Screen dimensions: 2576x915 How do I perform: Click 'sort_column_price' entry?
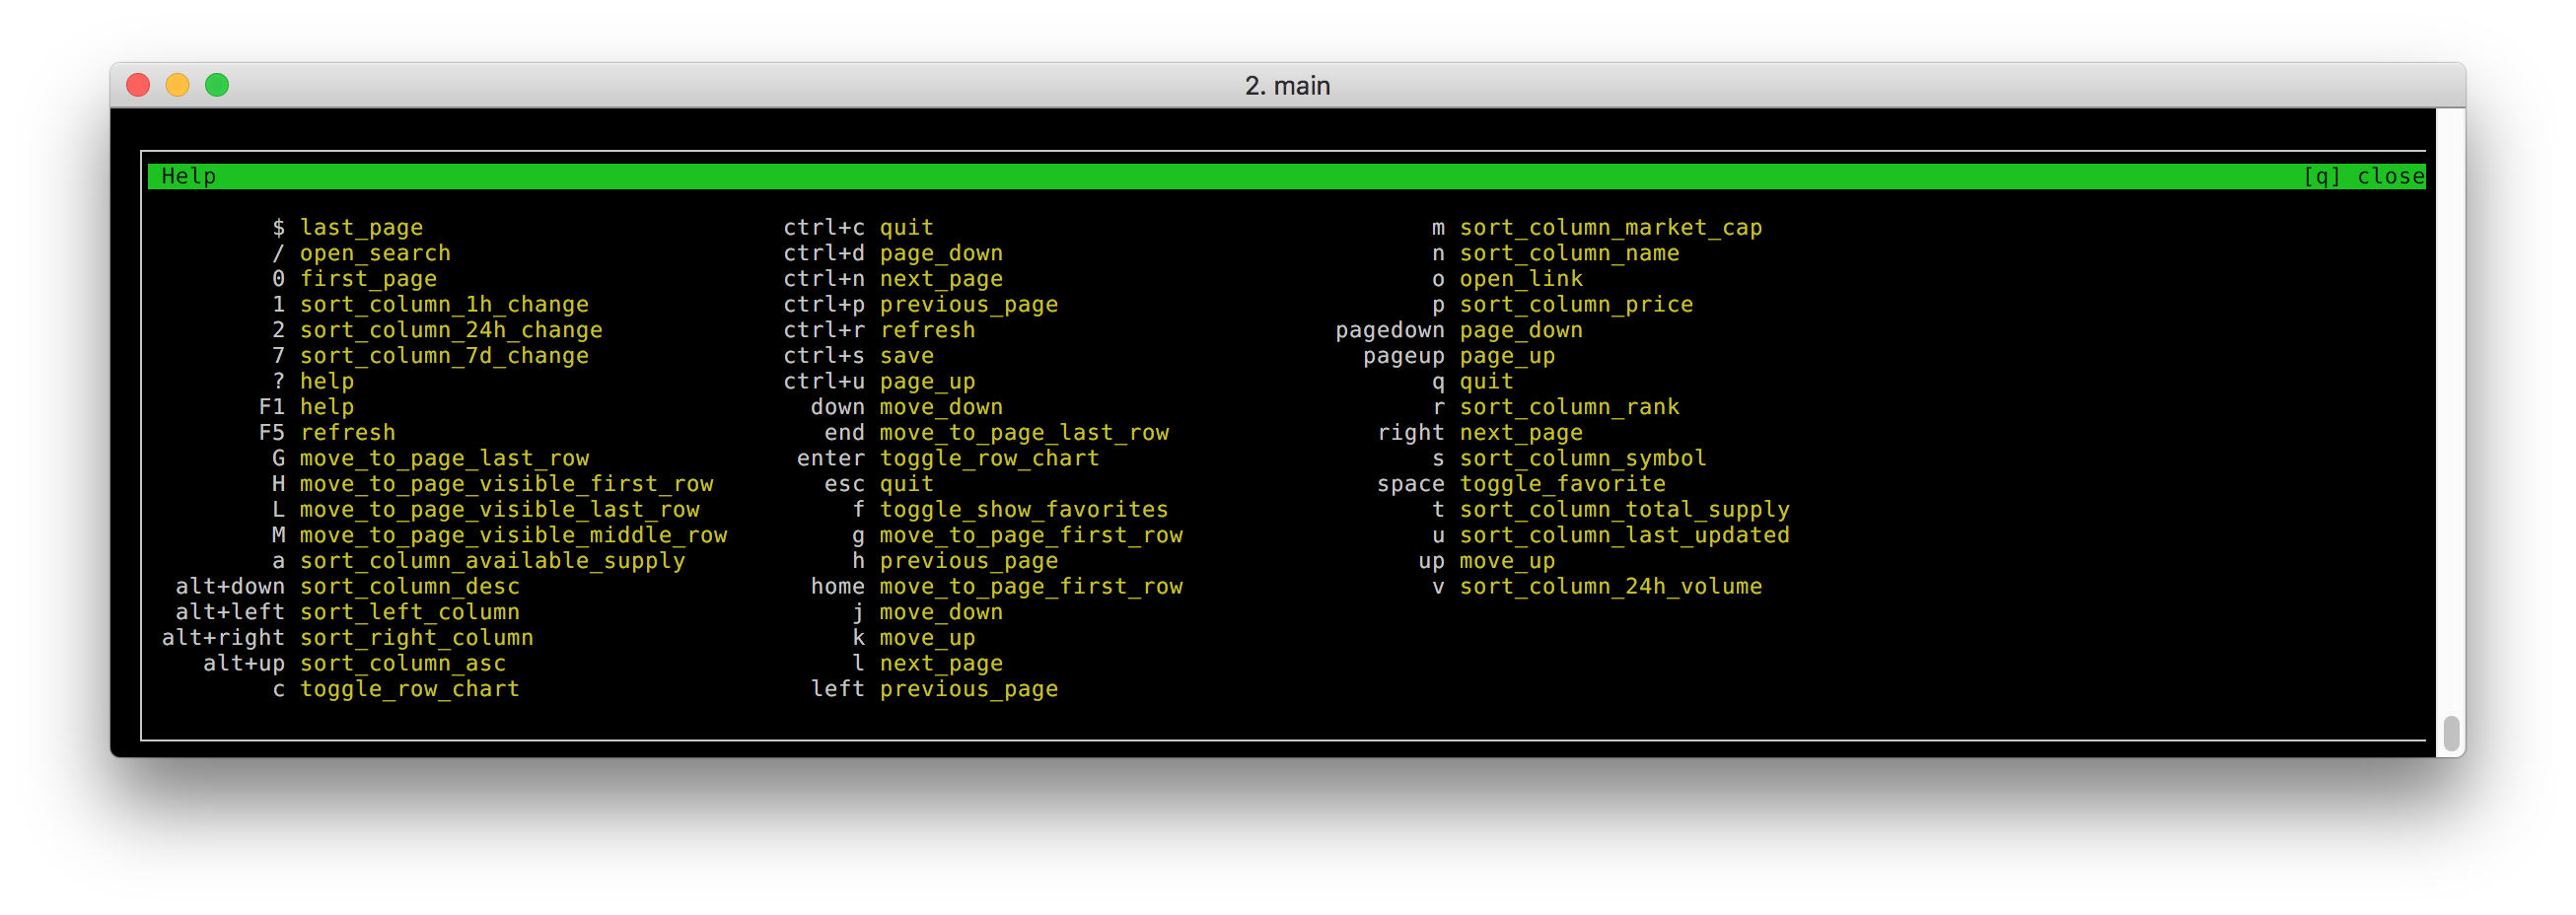(x=1577, y=305)
